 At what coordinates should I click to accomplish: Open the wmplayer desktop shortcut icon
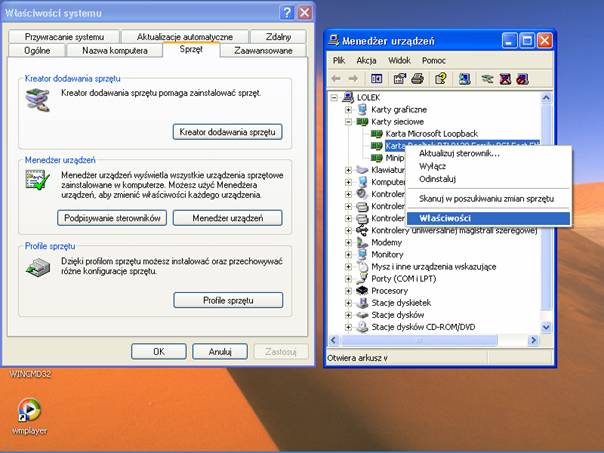point(29,409)
